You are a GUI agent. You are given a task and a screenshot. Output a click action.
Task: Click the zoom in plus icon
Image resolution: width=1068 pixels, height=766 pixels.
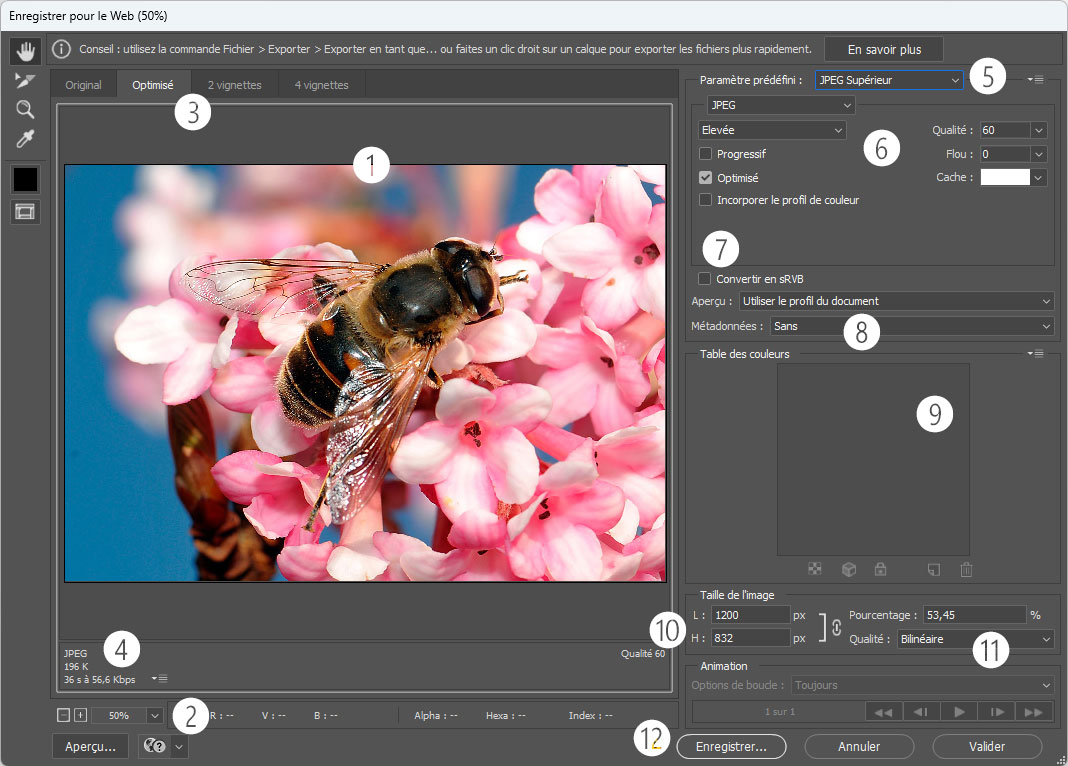(80, 715)
